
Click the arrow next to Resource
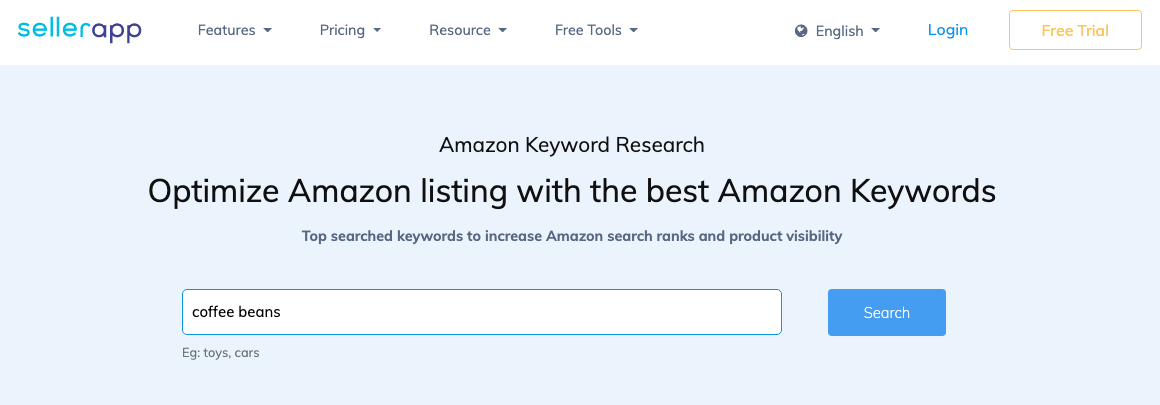(x=503, y=30)
